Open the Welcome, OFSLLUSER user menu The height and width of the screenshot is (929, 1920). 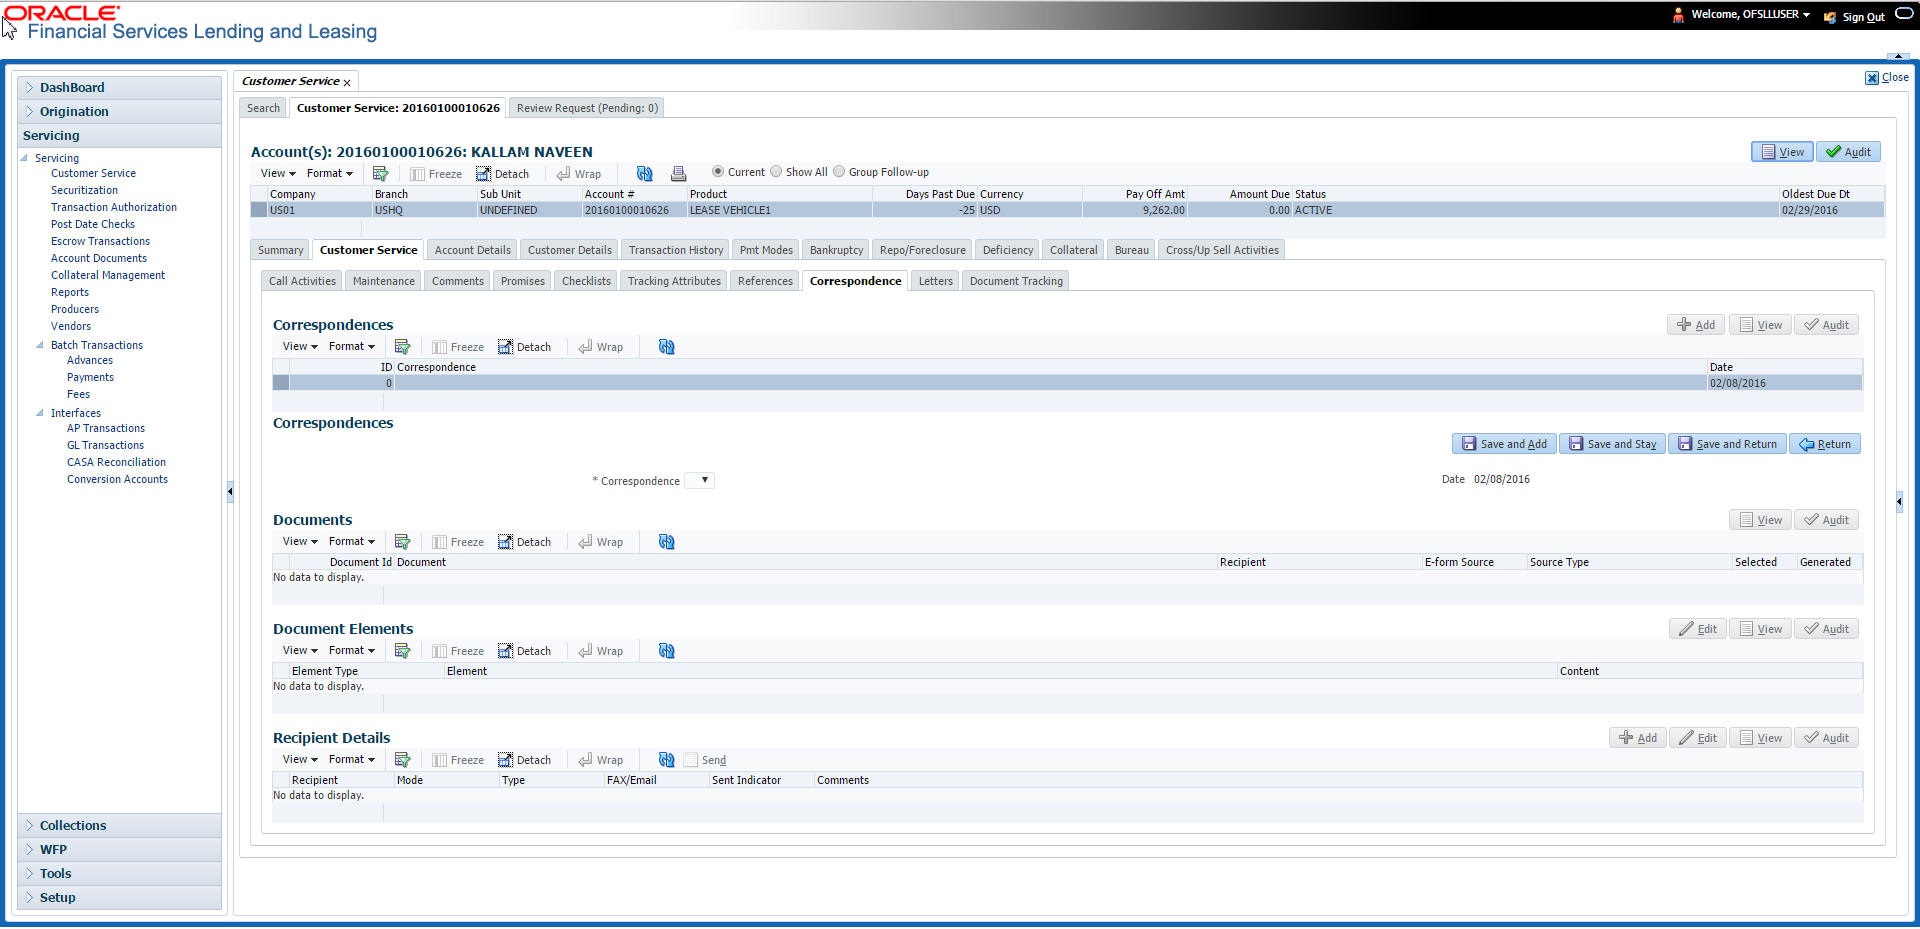click(1750, 15)
